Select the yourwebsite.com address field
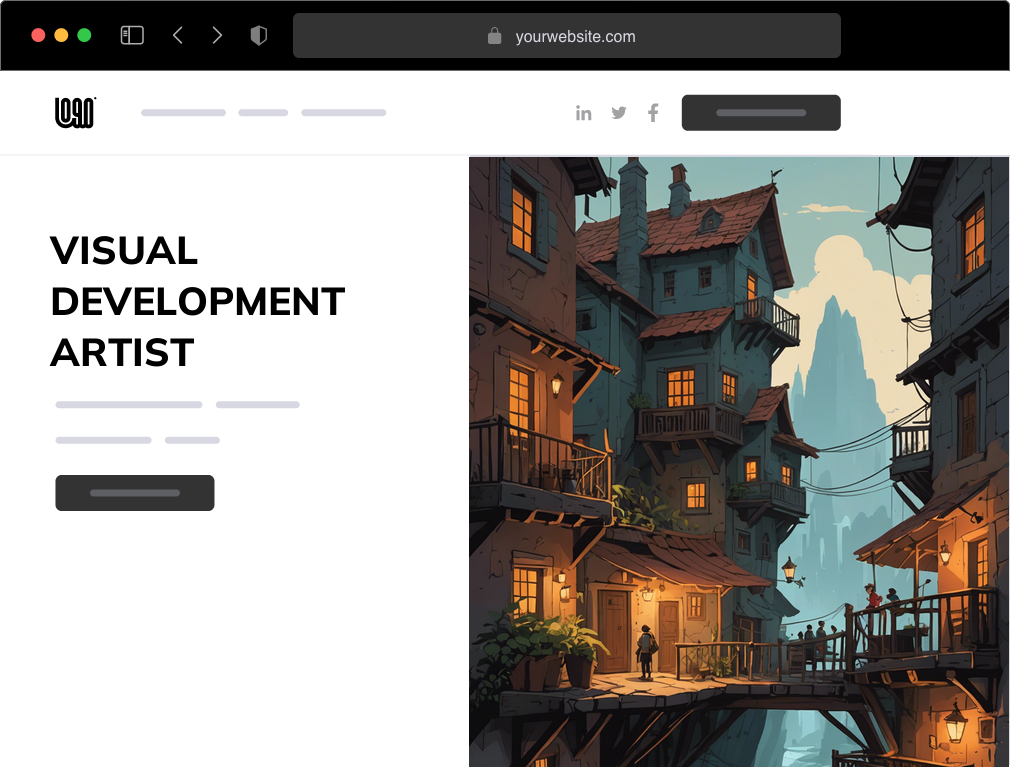The height and width of the screenshot is (767, 1010). (x=567, y=35)
